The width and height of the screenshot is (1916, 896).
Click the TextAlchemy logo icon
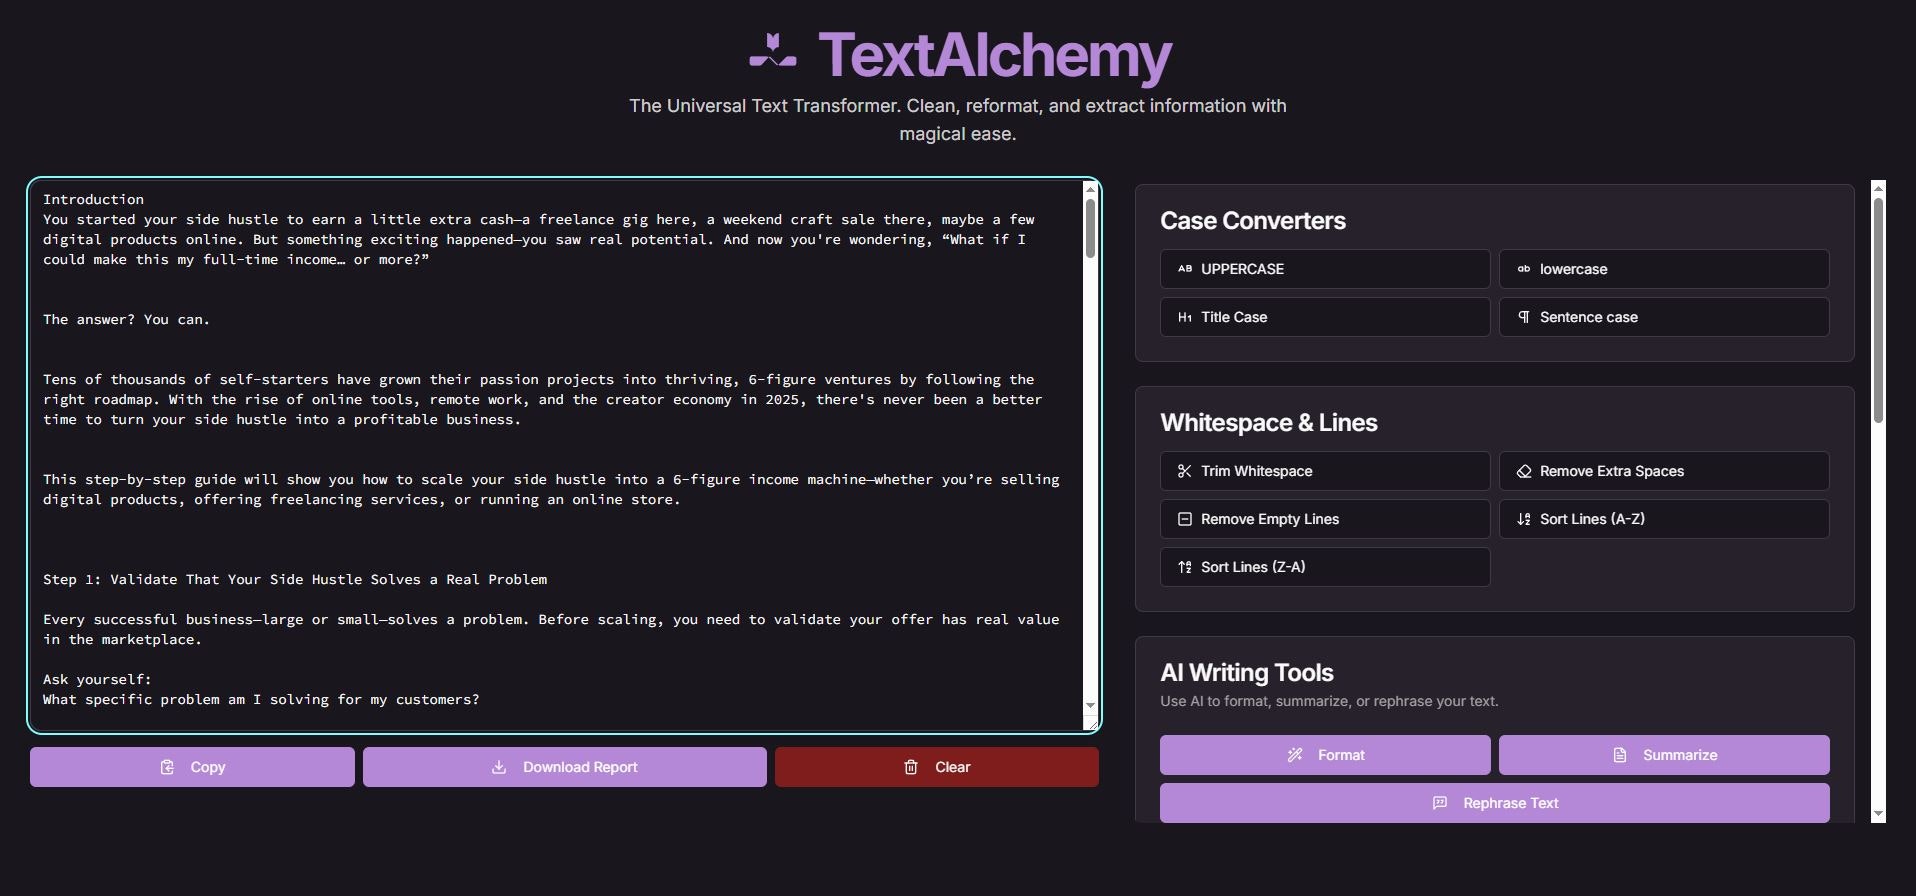pos(772,52)
